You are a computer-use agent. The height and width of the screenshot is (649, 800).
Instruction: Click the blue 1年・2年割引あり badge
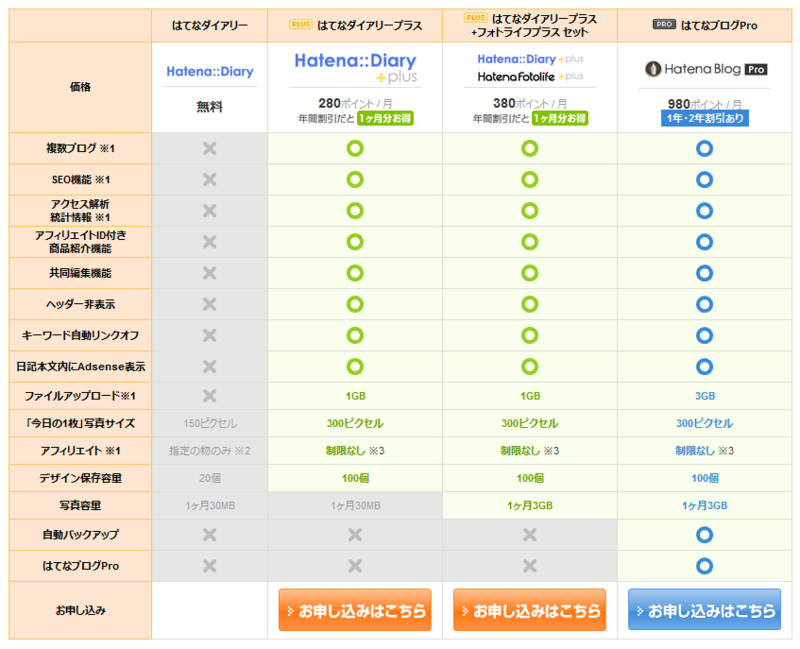pos(705,118)
